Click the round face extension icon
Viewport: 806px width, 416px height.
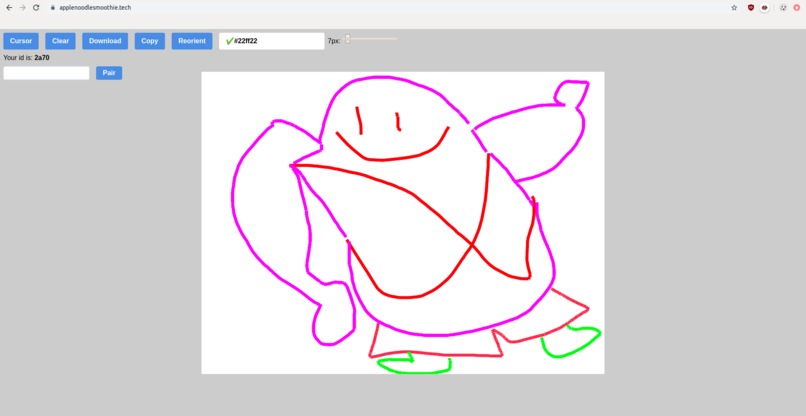764,8
